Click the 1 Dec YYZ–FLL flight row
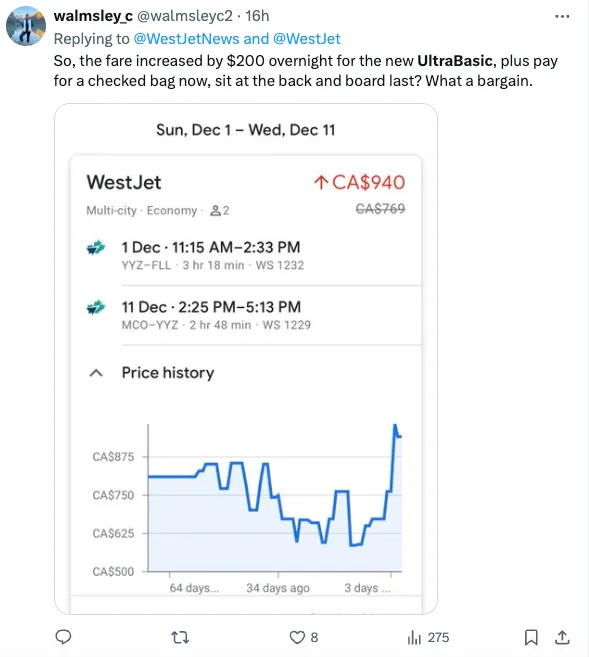 coord(246,255)
